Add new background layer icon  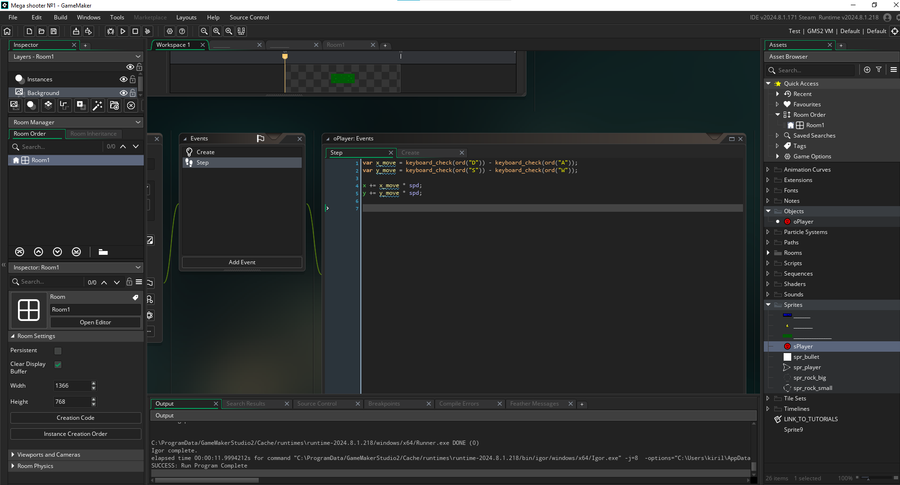14,105
